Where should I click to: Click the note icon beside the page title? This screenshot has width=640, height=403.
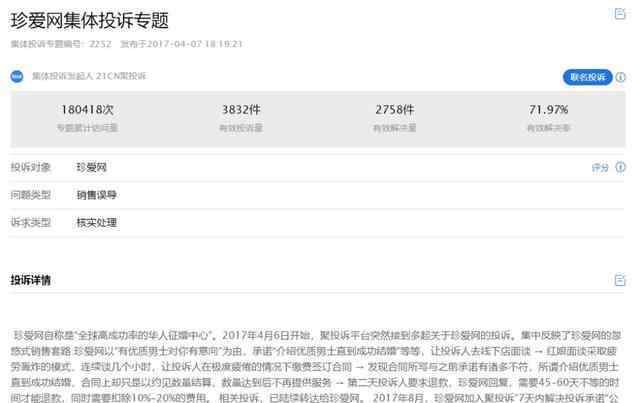[620, 14]
